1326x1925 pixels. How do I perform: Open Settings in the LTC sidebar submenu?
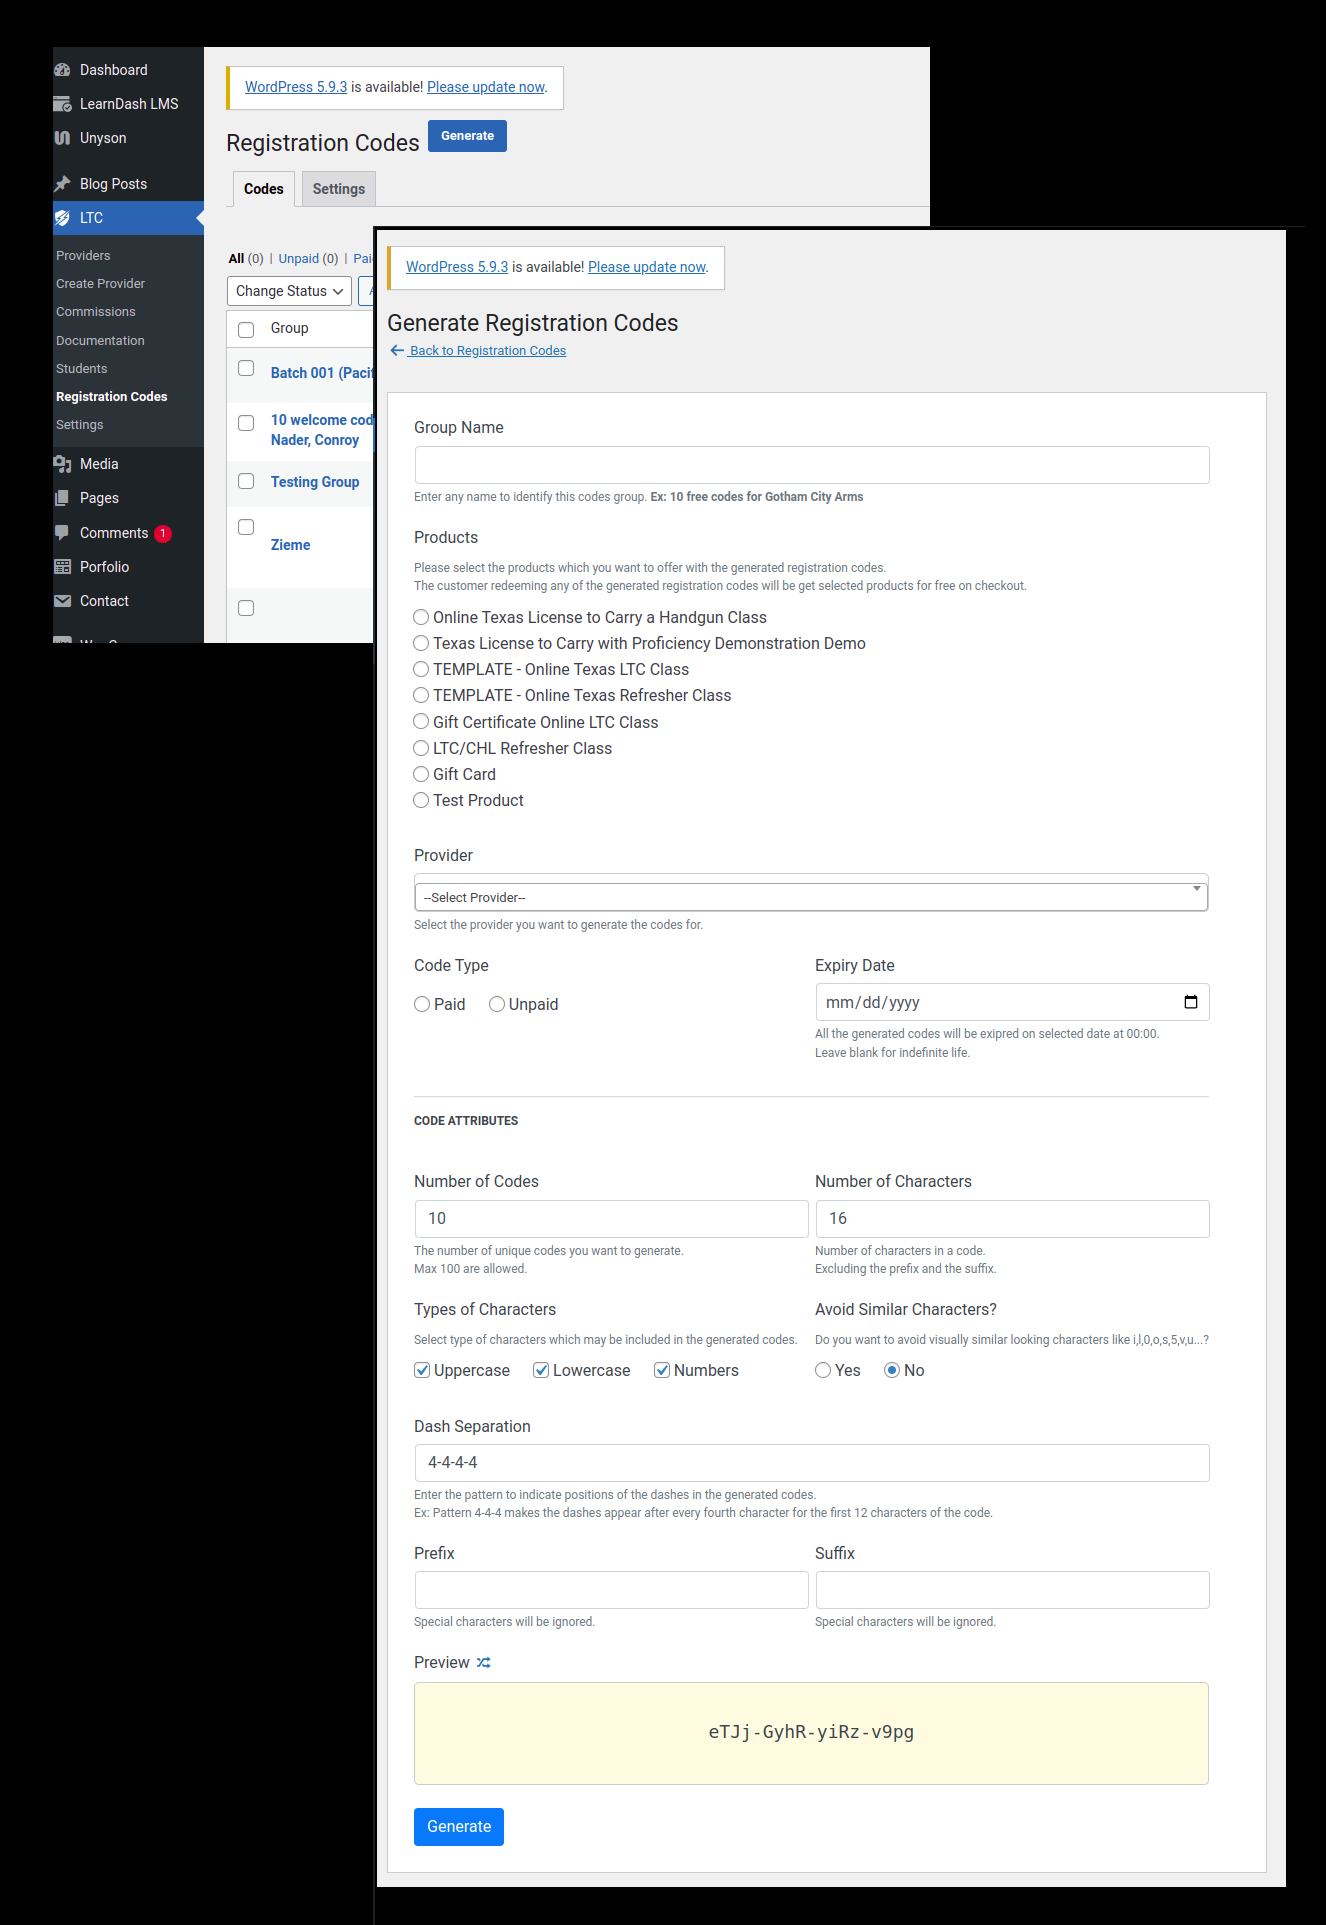80,425
